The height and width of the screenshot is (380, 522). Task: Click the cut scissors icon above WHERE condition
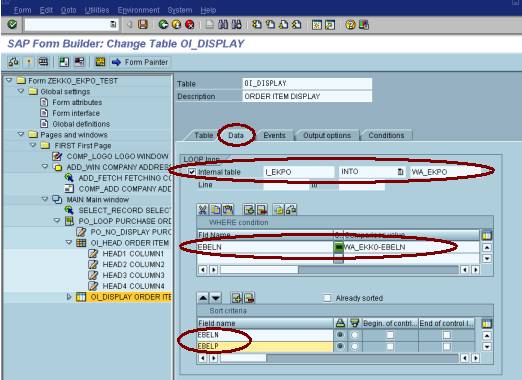pyautogui.click(x=202, y=210)
